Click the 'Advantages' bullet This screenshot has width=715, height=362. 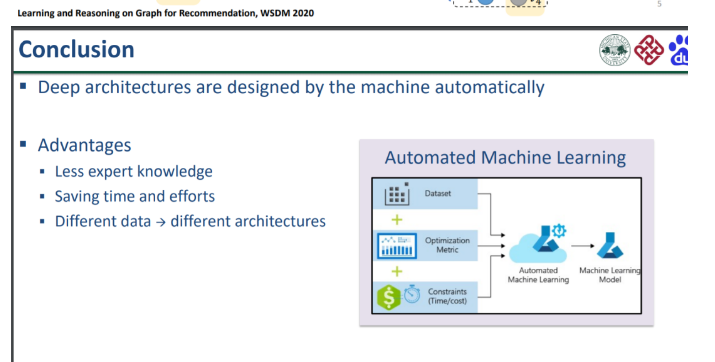click(x=84, y=145)
